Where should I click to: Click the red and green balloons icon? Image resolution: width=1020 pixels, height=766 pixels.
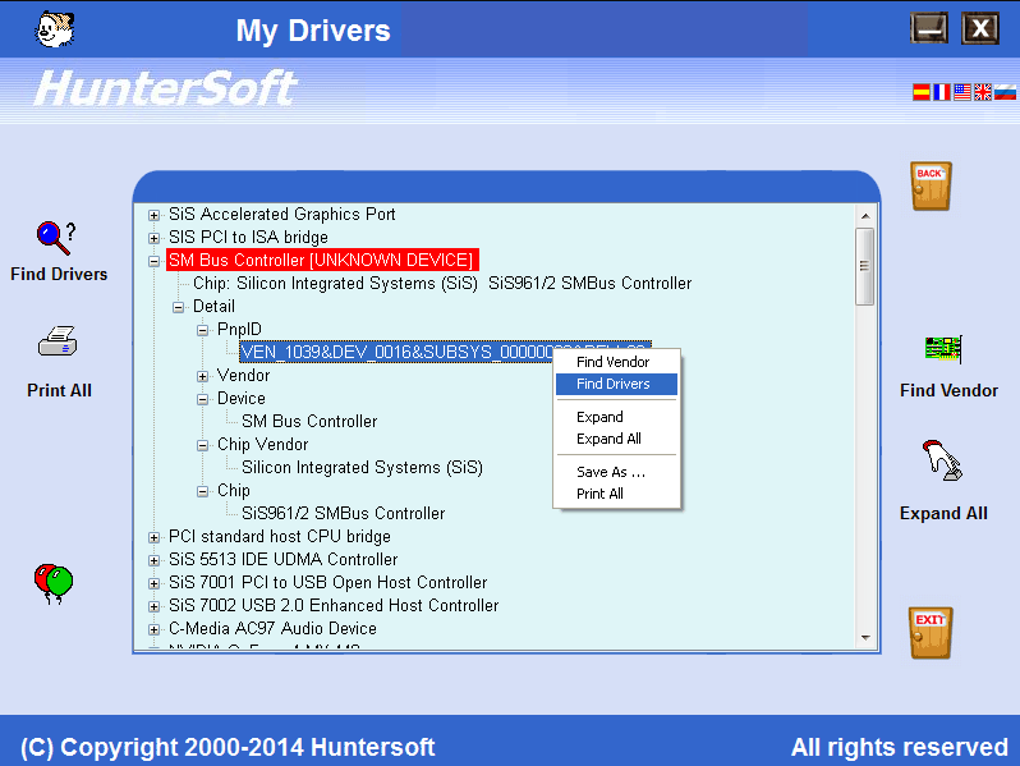click(x=53, y=583)
